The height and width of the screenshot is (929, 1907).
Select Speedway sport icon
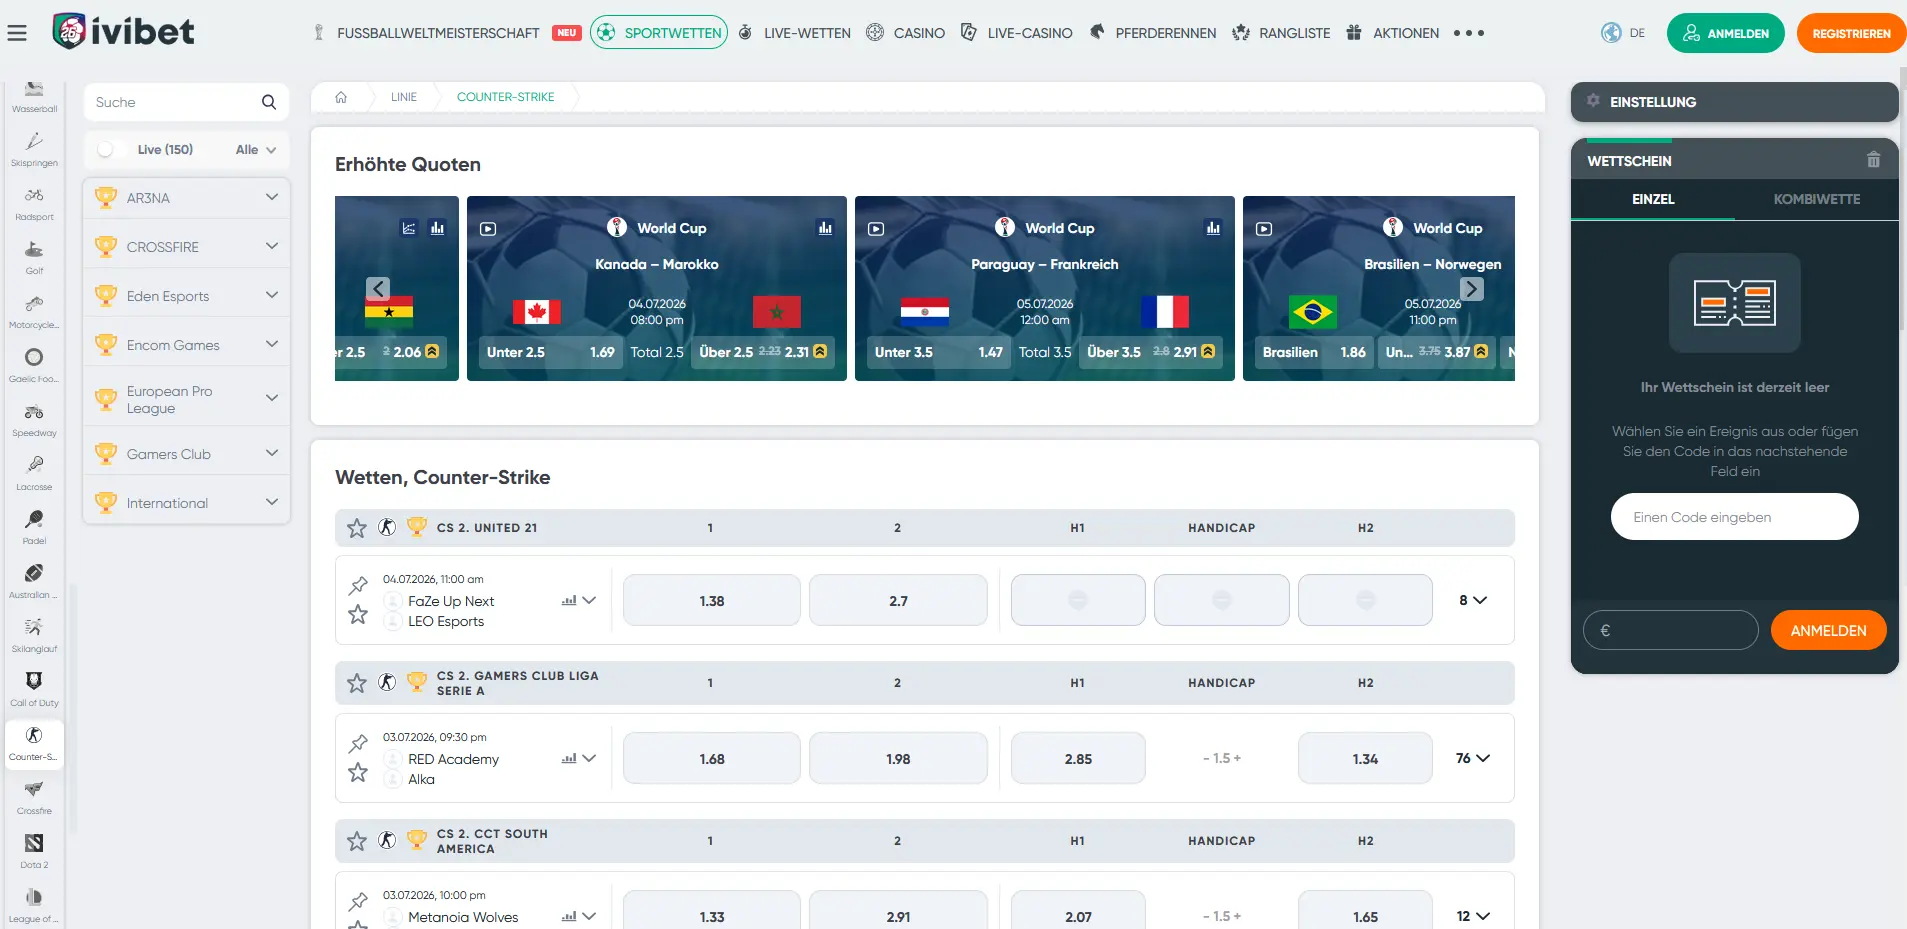pos(34,419)
